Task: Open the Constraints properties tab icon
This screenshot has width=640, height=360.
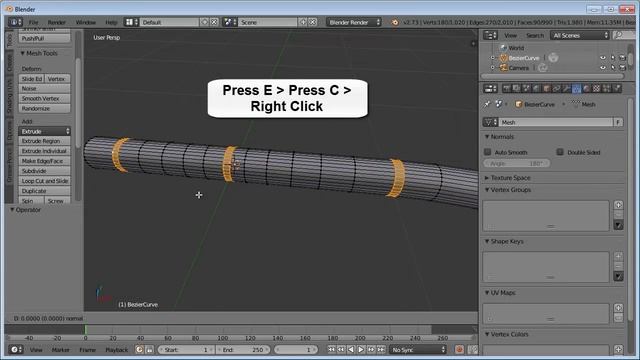Action: coord(556,88)
